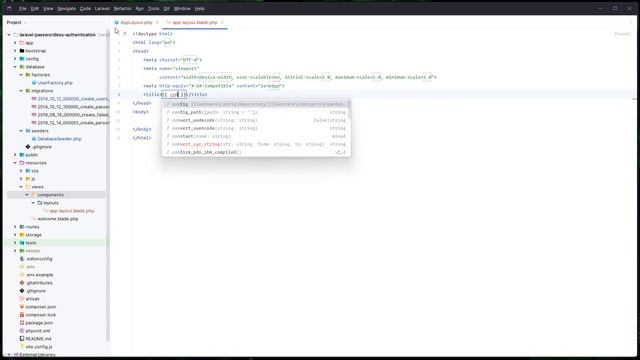
Task: Select UserFactory.php in the project tree
Action: click(55, 83)
